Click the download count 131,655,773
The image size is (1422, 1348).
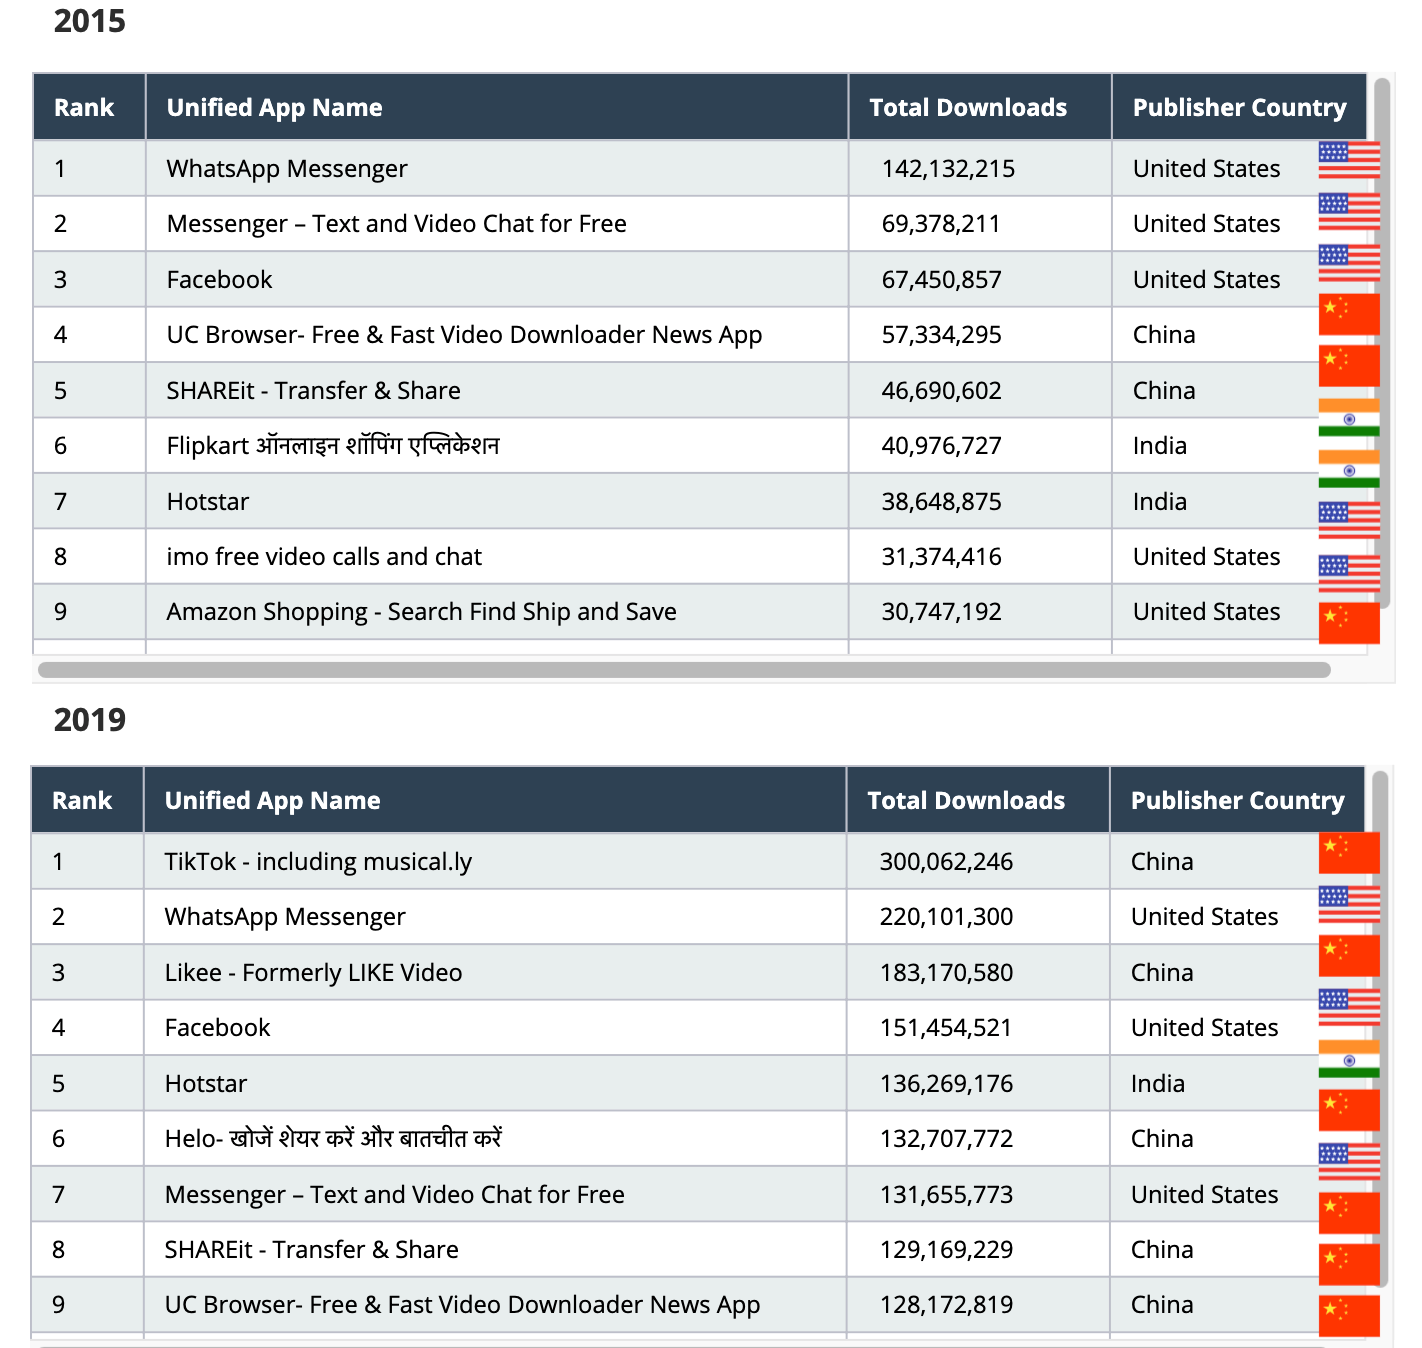pyautogui.click(x=946, y=1195)
